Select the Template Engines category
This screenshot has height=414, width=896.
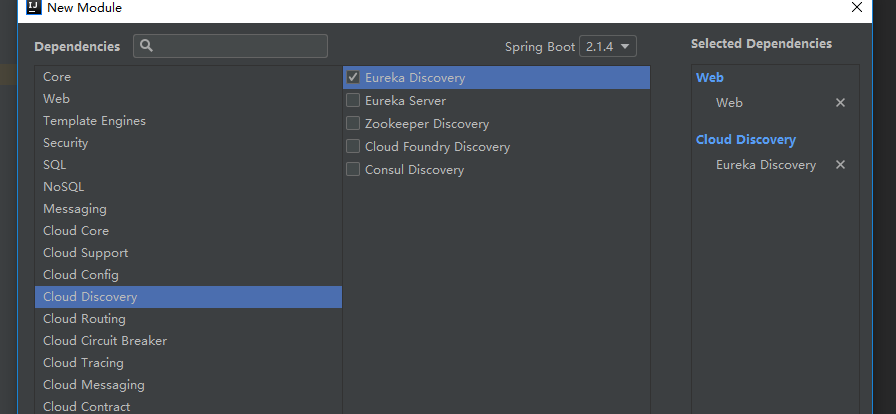[x=188, y=121]
